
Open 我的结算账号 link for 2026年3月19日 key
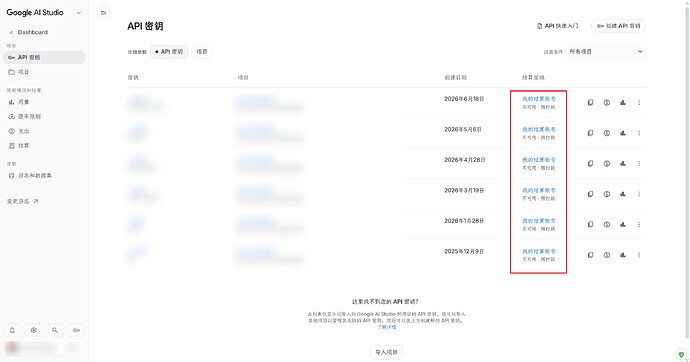click(539, 190)
